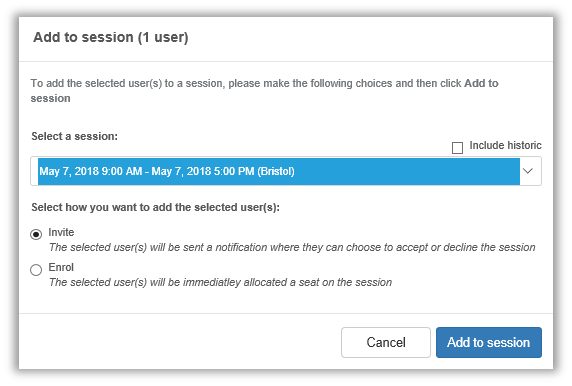The width and height of the screenshot is (572, 386).
Task: Expand the session dropdown chevron arrow
Action: [528, 171]
